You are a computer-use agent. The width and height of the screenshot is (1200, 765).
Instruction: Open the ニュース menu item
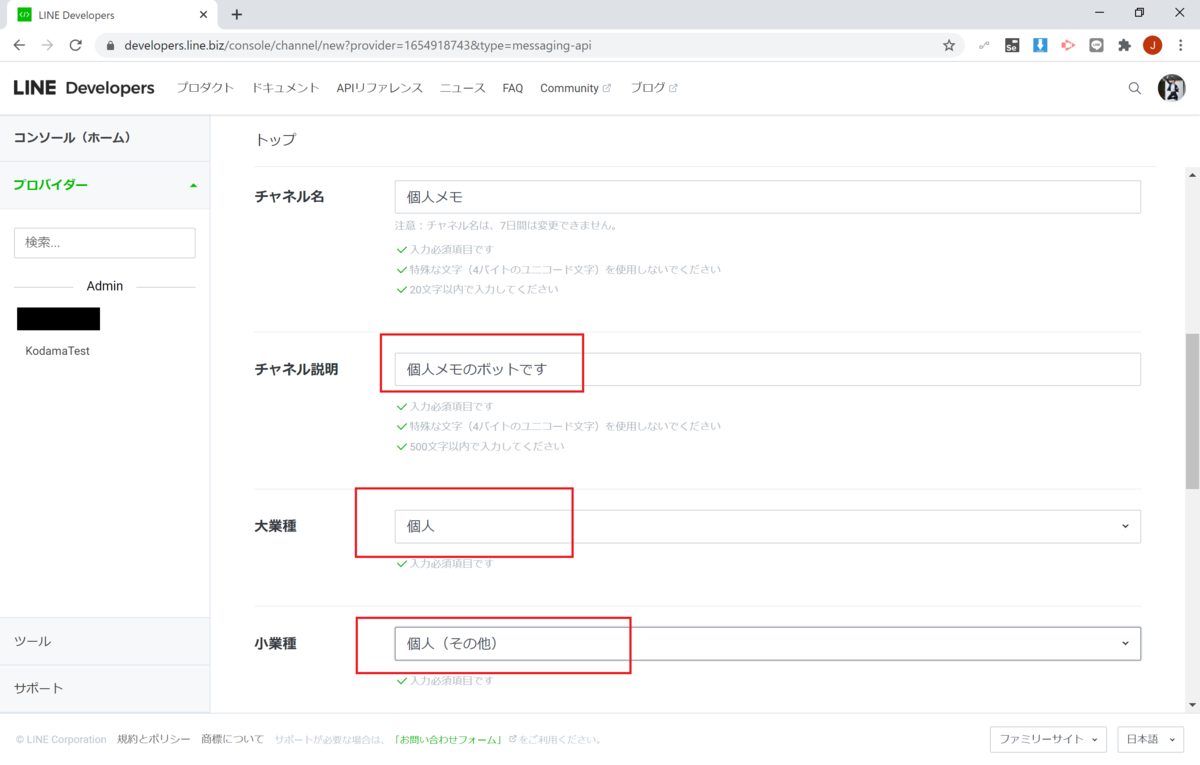point(463,88)
